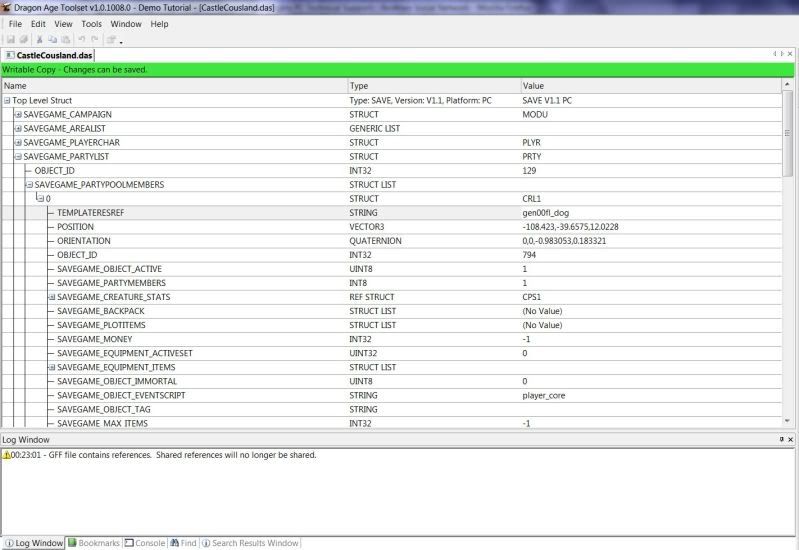Click the Save All toolbar icon
799x550 pixels.
(24, 39)
